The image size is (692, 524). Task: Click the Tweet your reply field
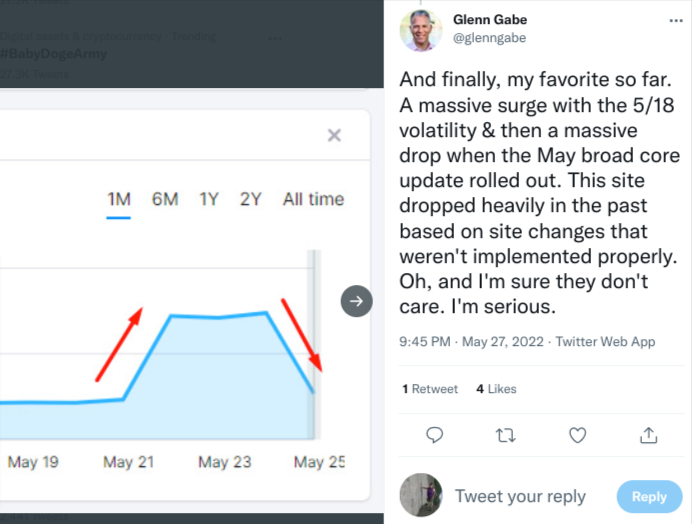tap(520, 497)
